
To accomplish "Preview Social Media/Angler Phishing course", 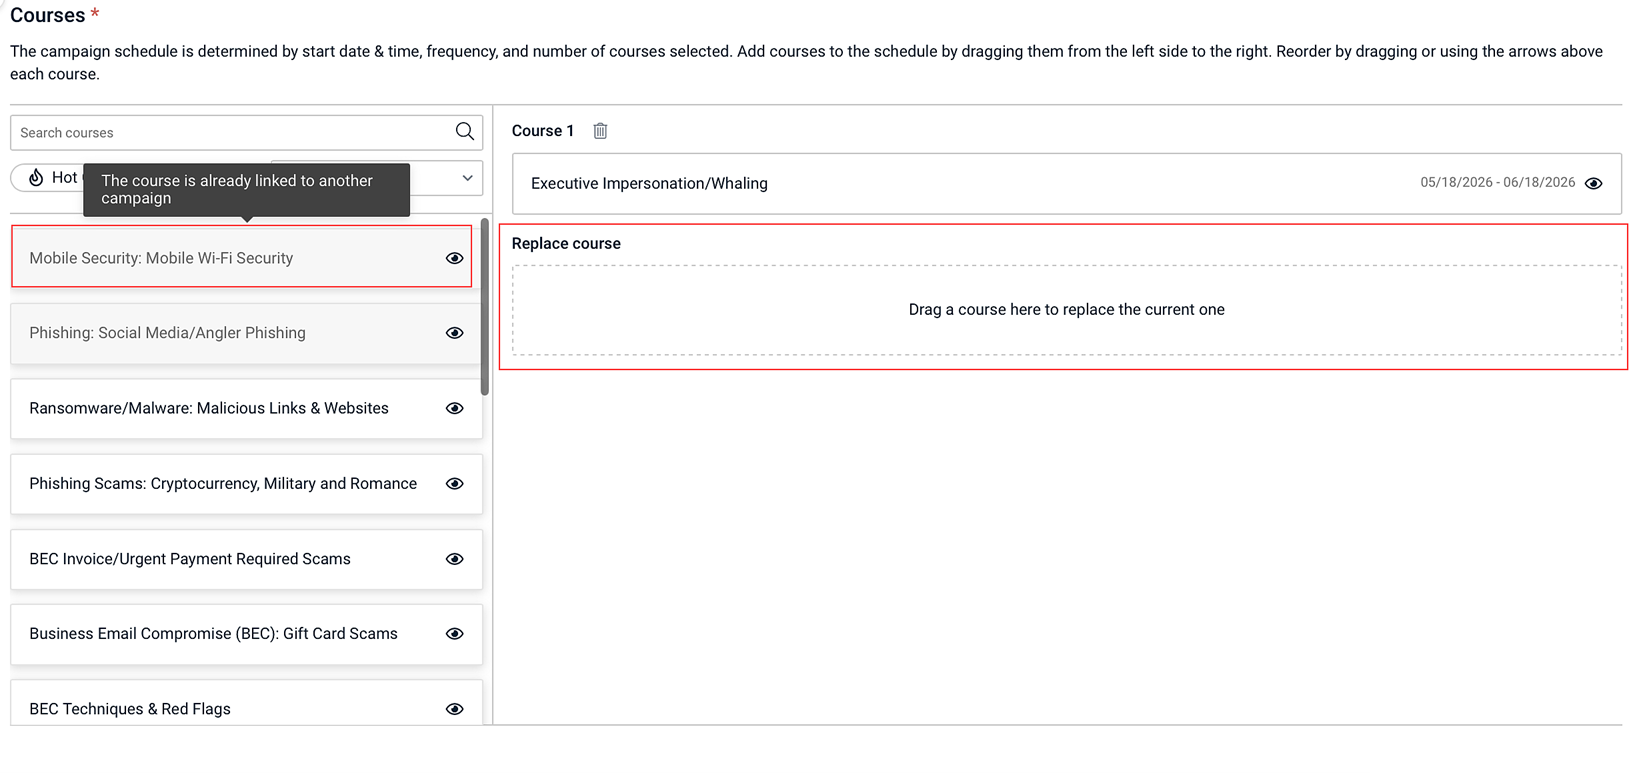I will tap(454, 333).
